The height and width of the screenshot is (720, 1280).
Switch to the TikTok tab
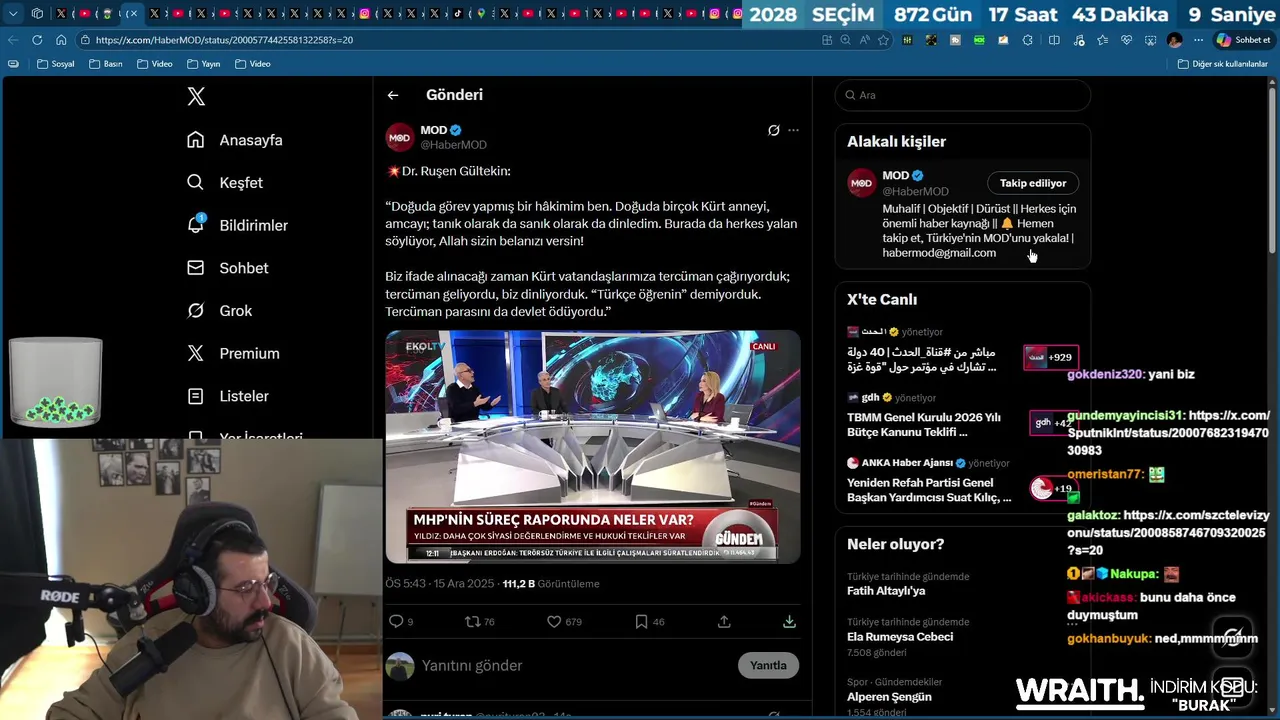pos(458,14)
